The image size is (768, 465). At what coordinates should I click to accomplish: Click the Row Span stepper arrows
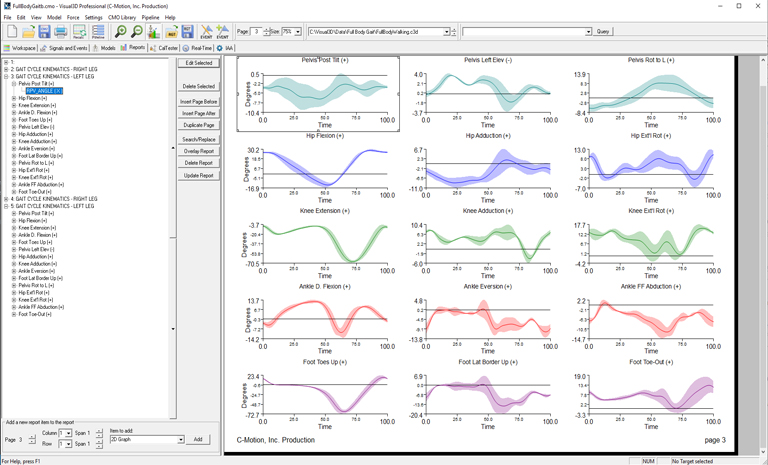(99, 444)
